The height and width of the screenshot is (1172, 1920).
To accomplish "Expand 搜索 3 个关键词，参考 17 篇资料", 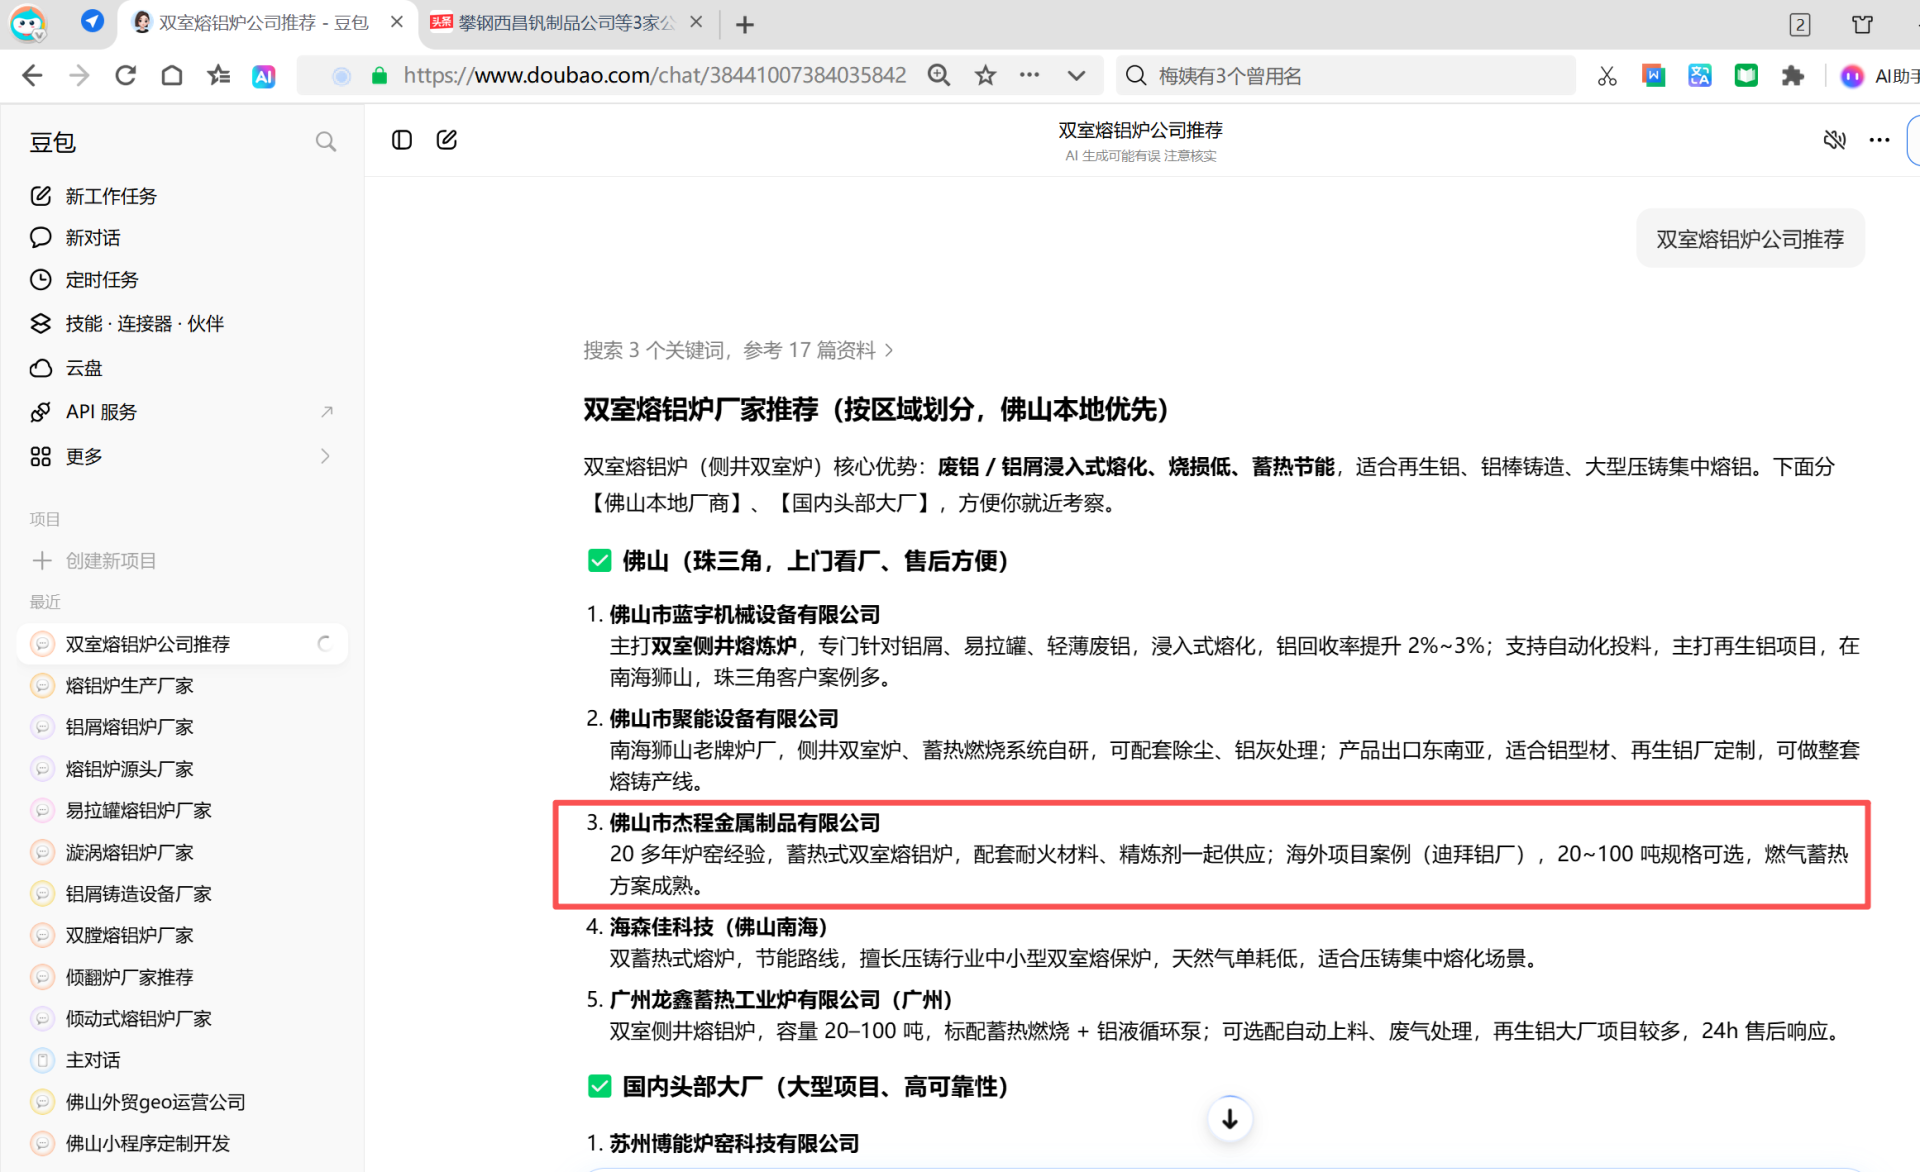I will pos(739,350).
